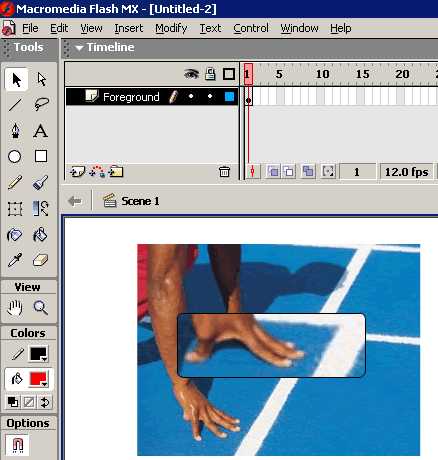Open the red fill color dropdown
The height and width of the screenshot is (460, 438).
point(39,379)
